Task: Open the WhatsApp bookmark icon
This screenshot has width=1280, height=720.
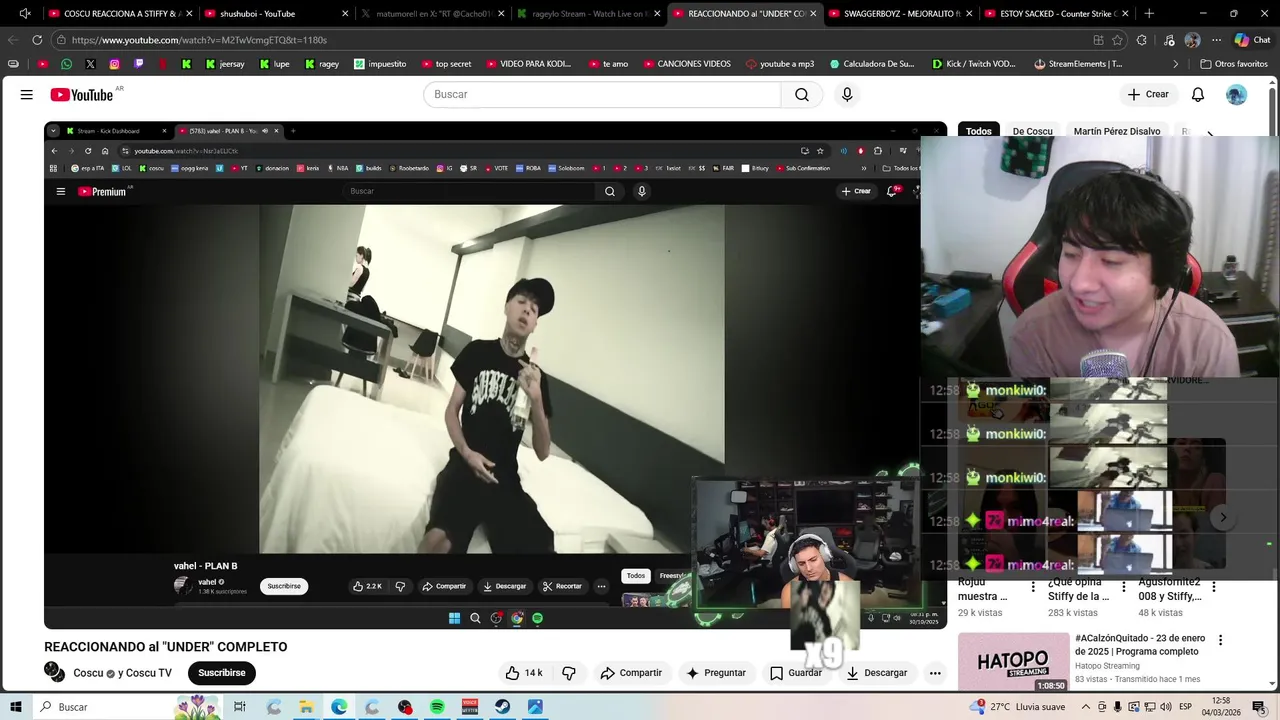Action: coord(66,64)
